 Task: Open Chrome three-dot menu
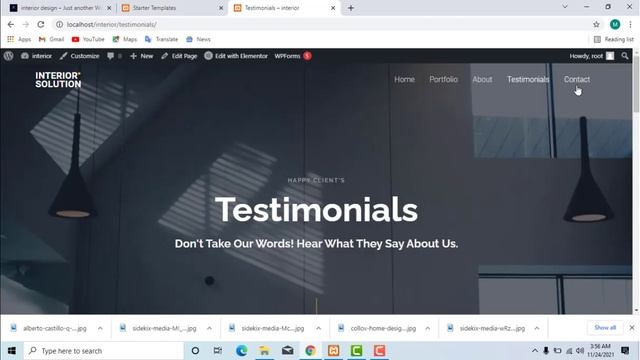[x=631, y=24]
